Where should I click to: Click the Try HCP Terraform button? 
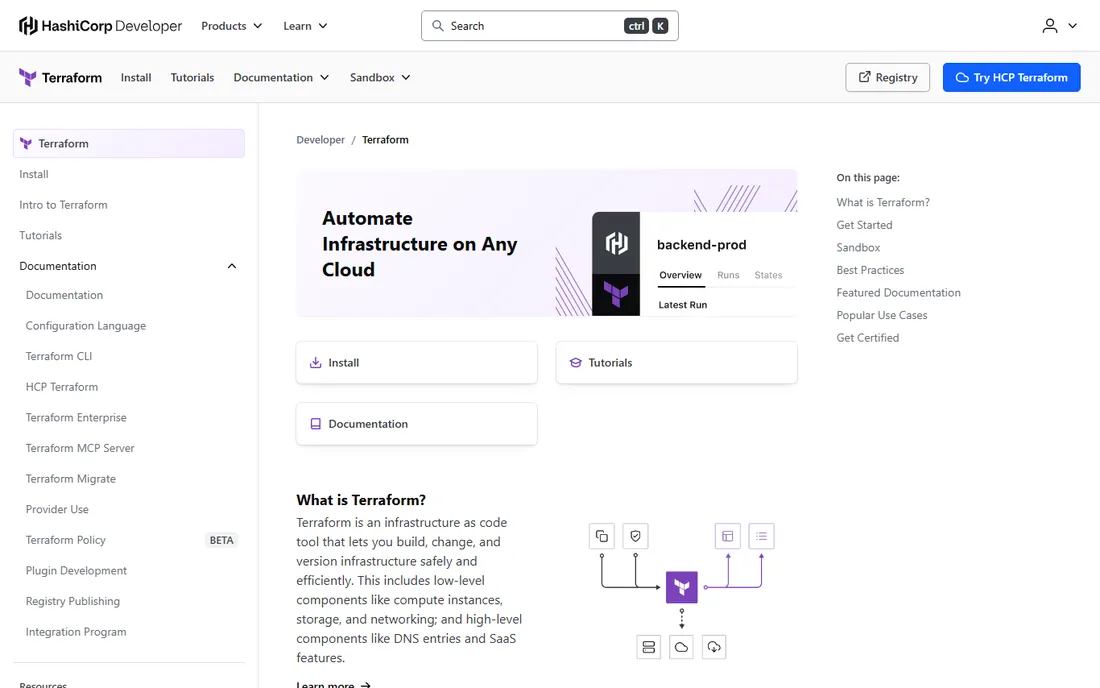[x=1012, y=77]
